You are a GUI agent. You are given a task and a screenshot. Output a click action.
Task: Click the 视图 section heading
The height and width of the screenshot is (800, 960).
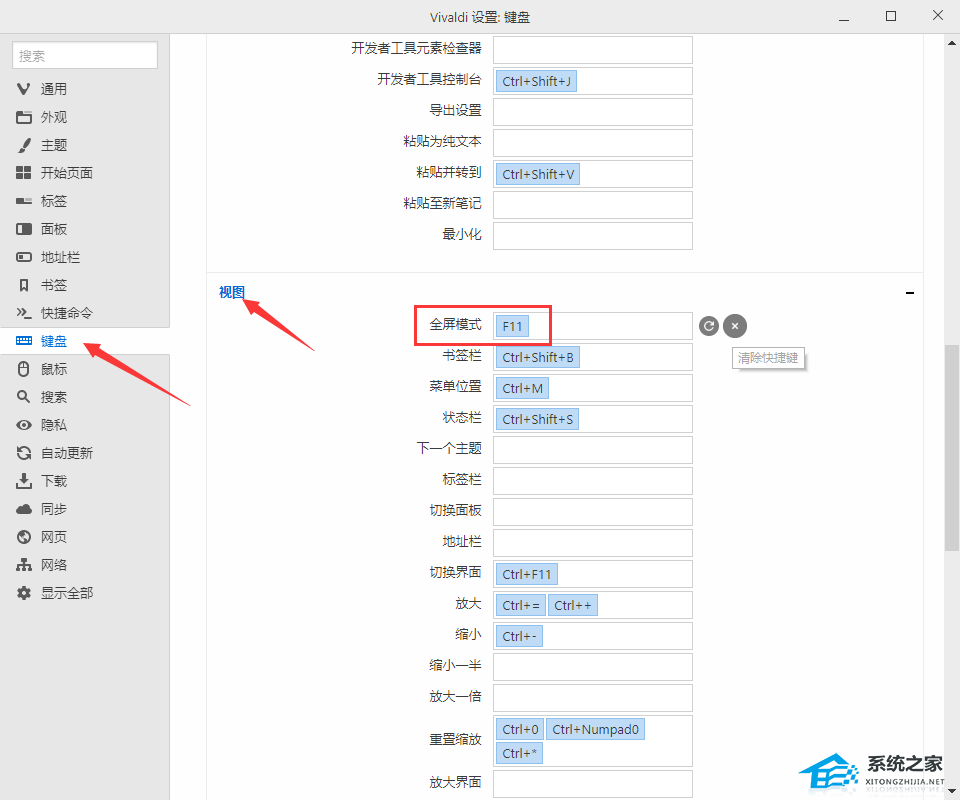point(232,293)
